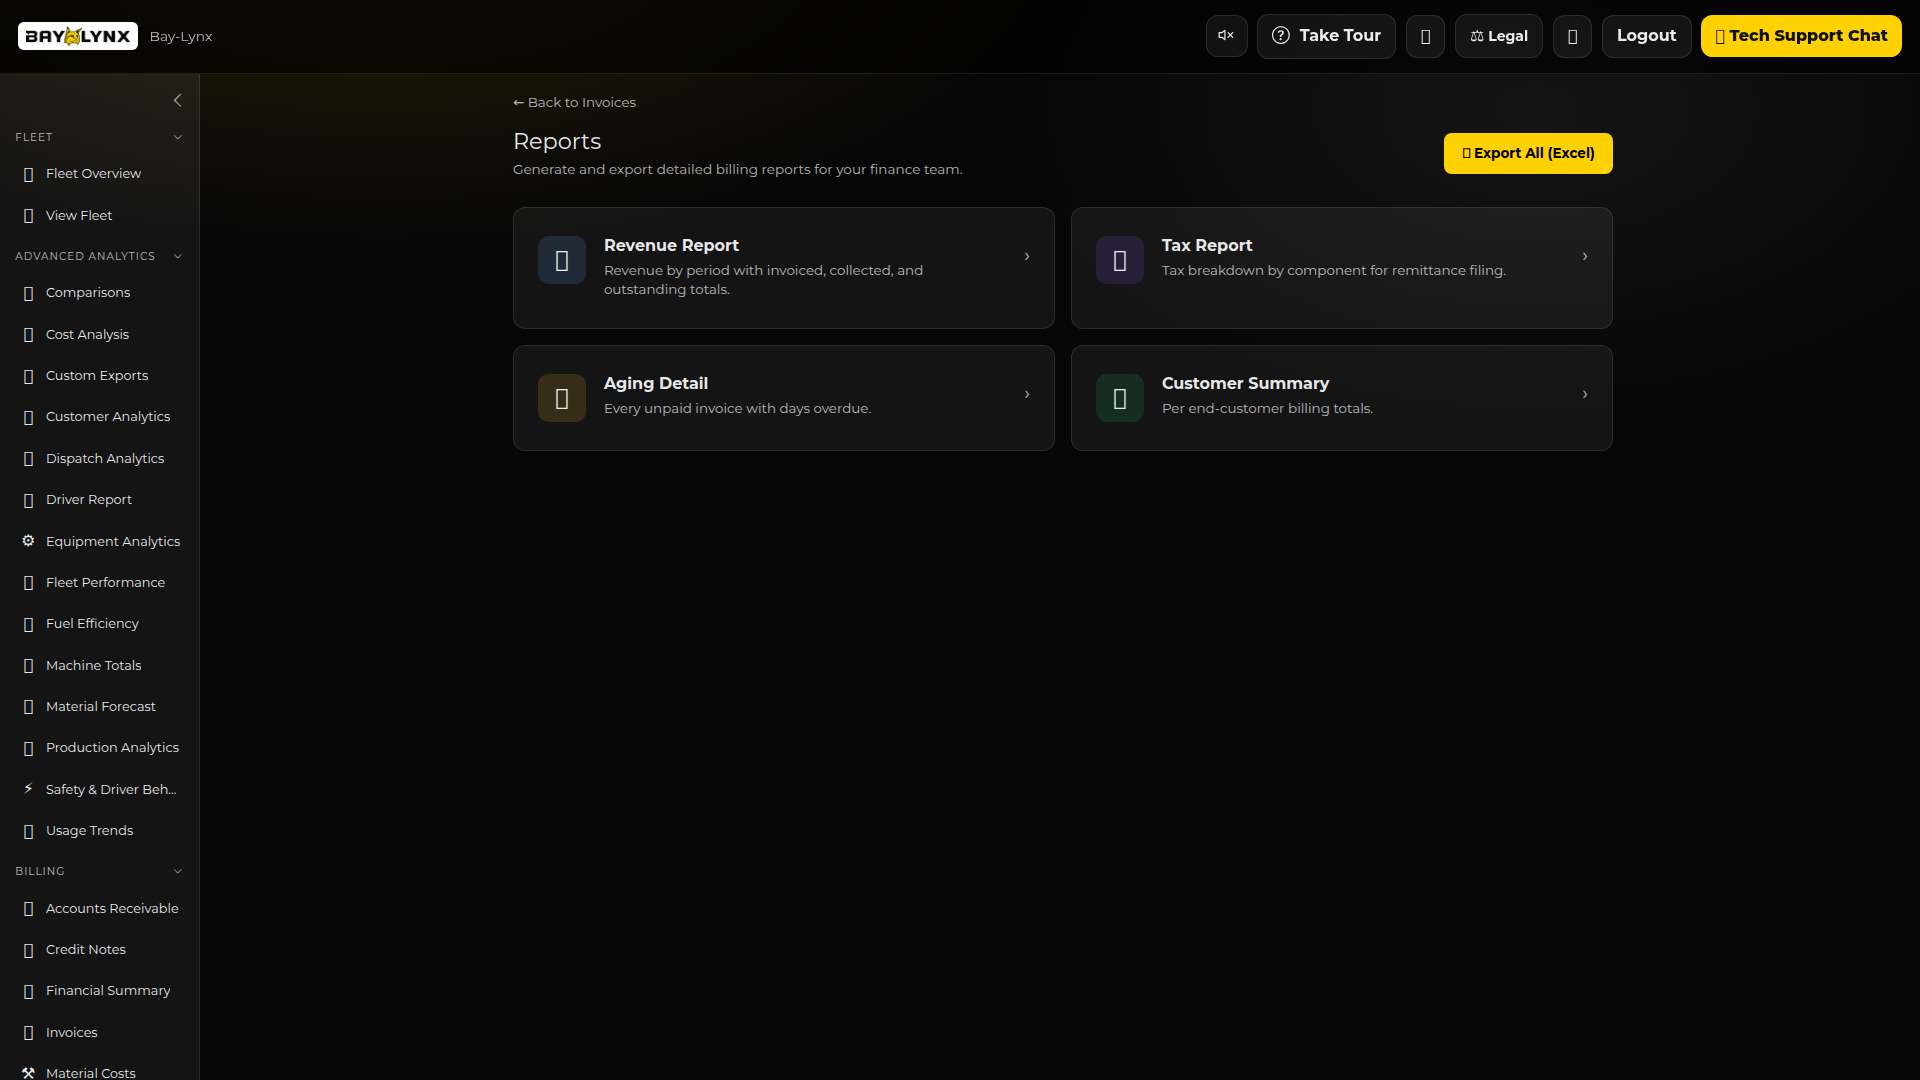Click the Customer Summary card icon
1920x1080 pixels.
pos(1120,399)
